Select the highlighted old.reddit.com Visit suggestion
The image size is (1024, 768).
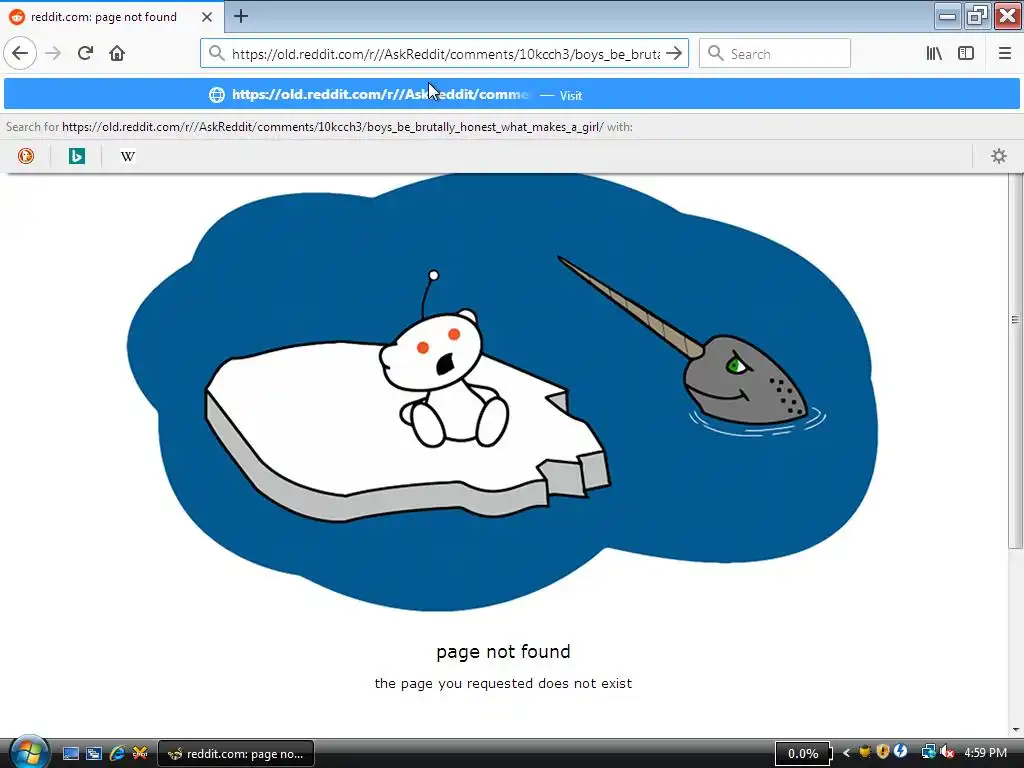pyautogui.click(x=511, y=95)
